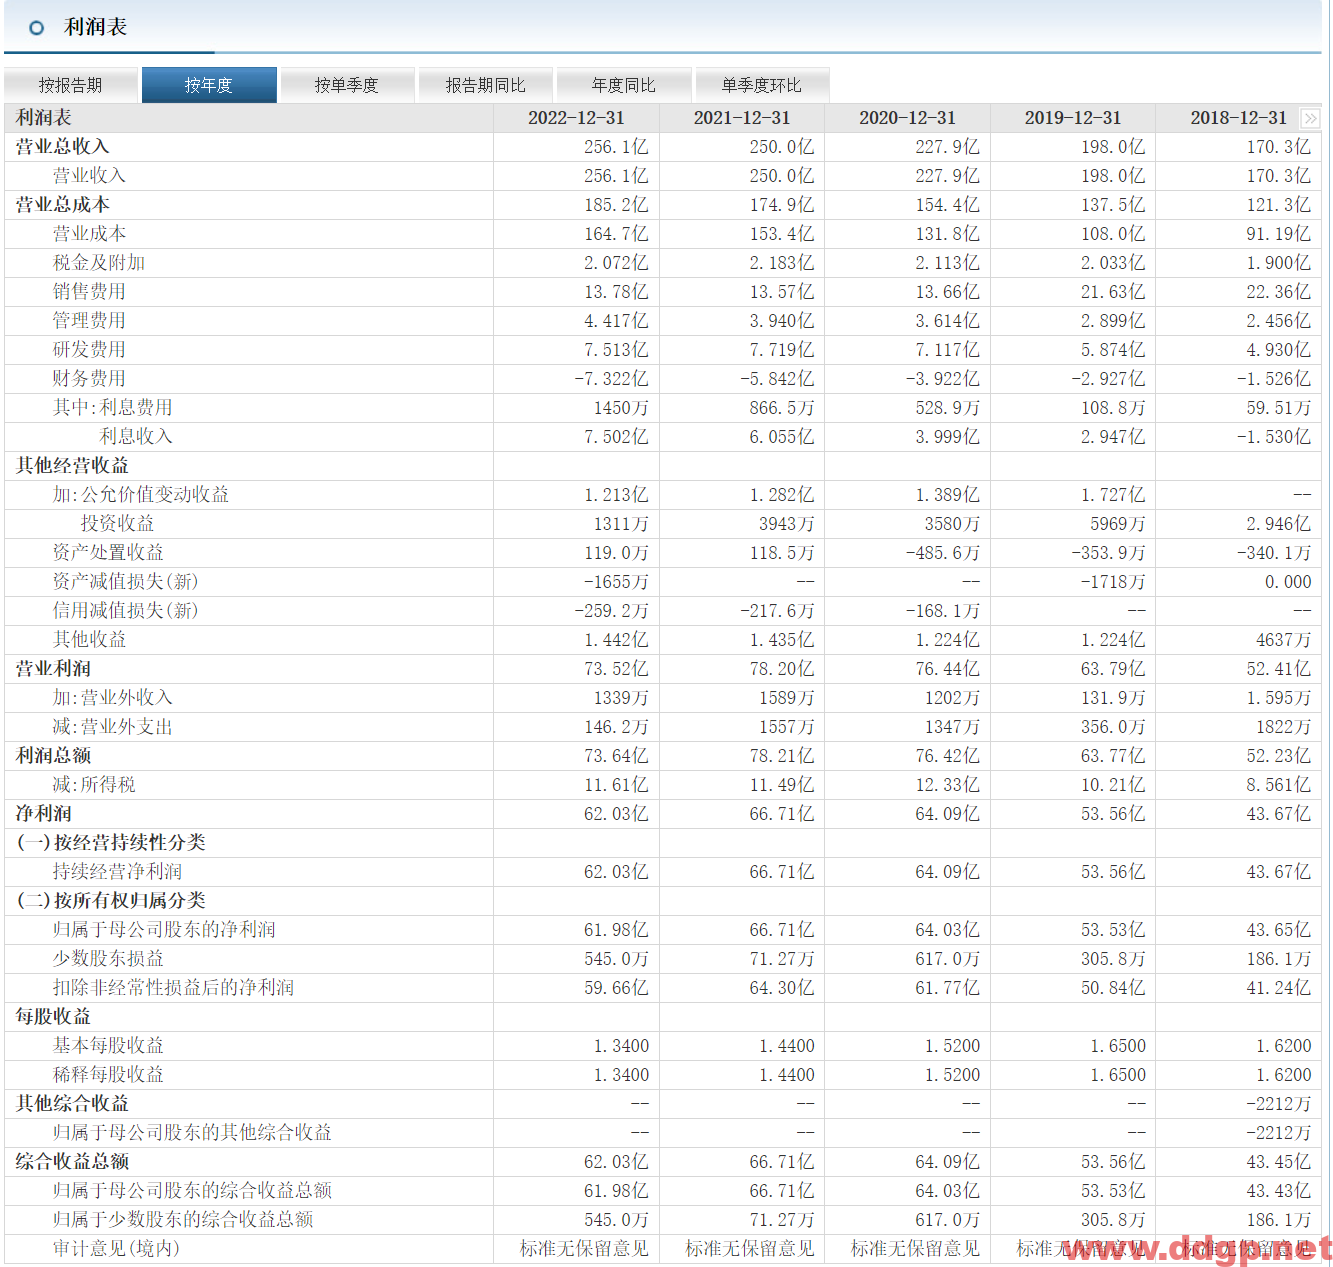The width and height of the screenshot is (1333, 1267).
Task: Click the 其他收益 row label
Action: [x=89, y=640]
